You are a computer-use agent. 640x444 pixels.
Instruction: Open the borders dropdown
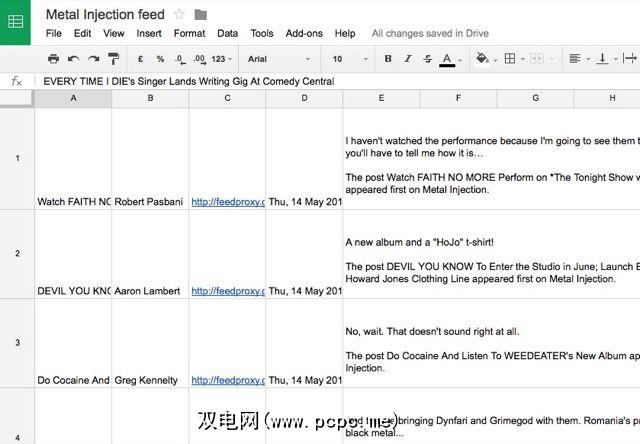pyautogui.click(x=514, y=59)
